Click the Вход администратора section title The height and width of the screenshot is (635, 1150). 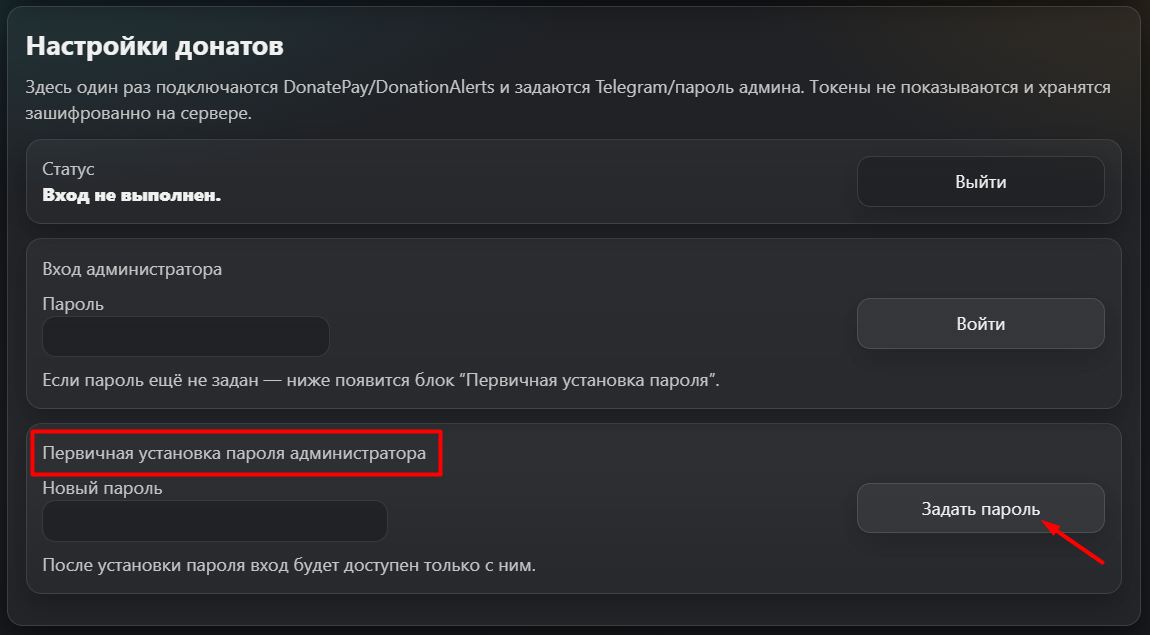coord(132,269)
